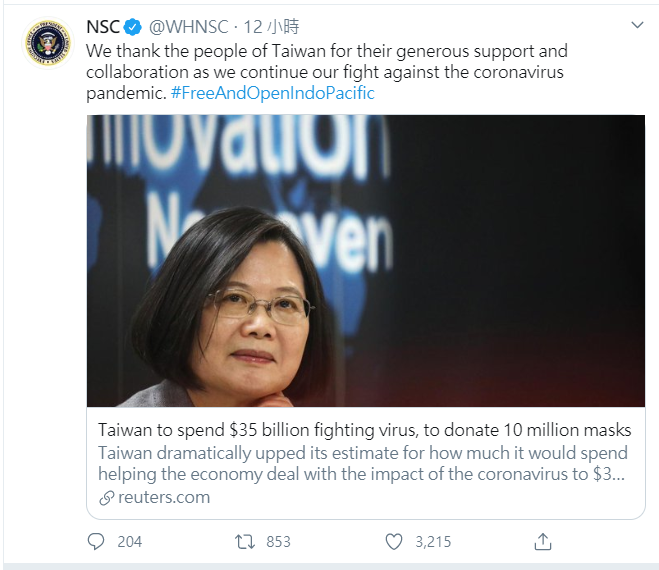Open the Reuters article photo preview

click(x=366, y=261)
